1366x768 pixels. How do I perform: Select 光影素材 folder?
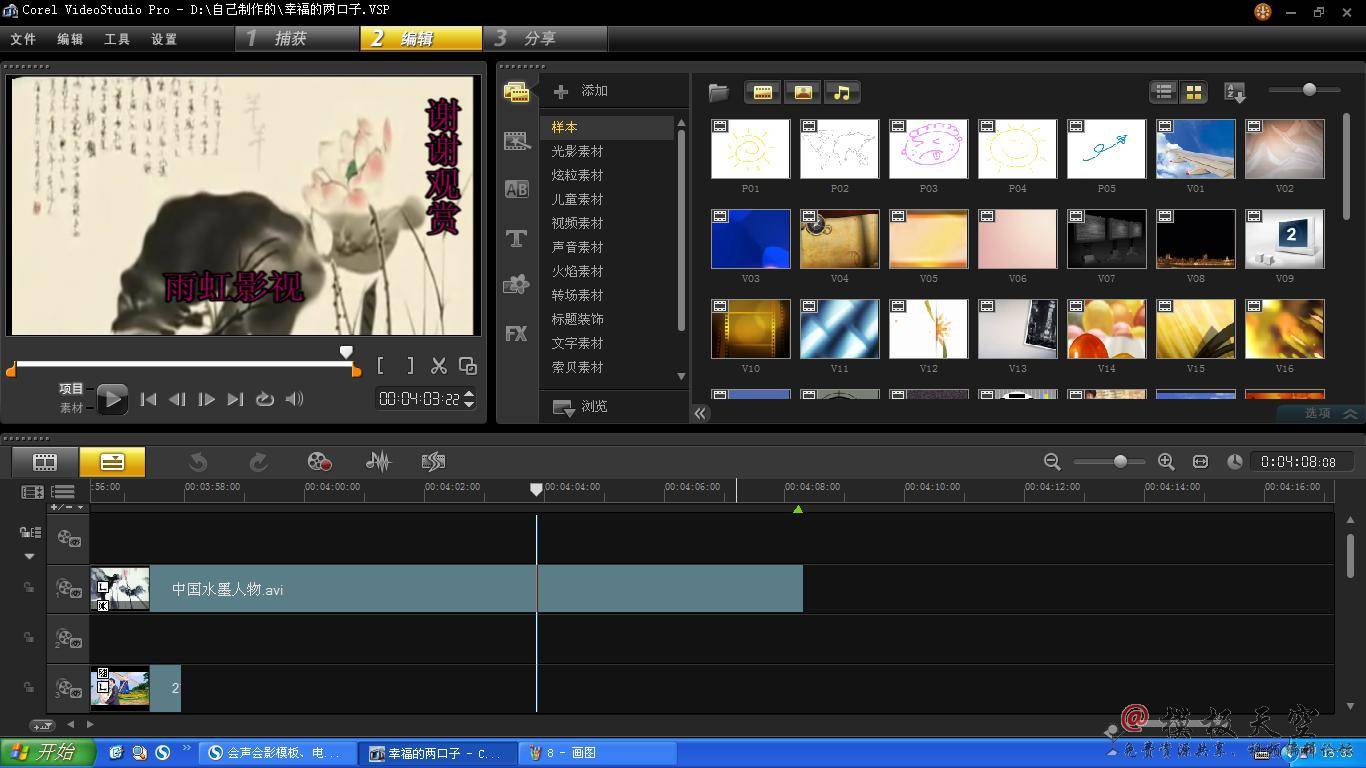pyautogui.click(x=578, y=151)
